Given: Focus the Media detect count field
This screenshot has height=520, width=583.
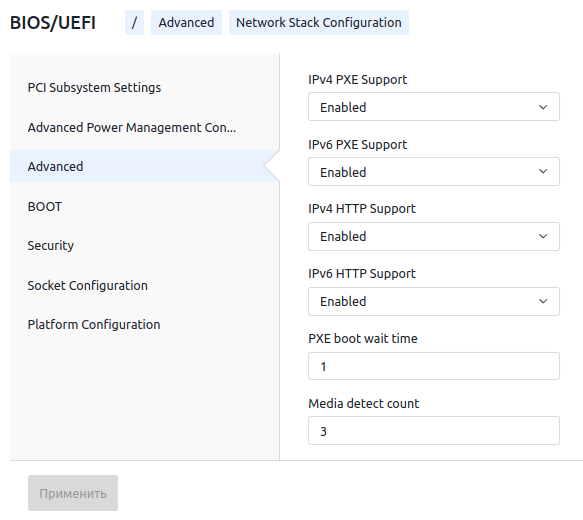Looking at the screenshot, I should click(x=434, y=431).
